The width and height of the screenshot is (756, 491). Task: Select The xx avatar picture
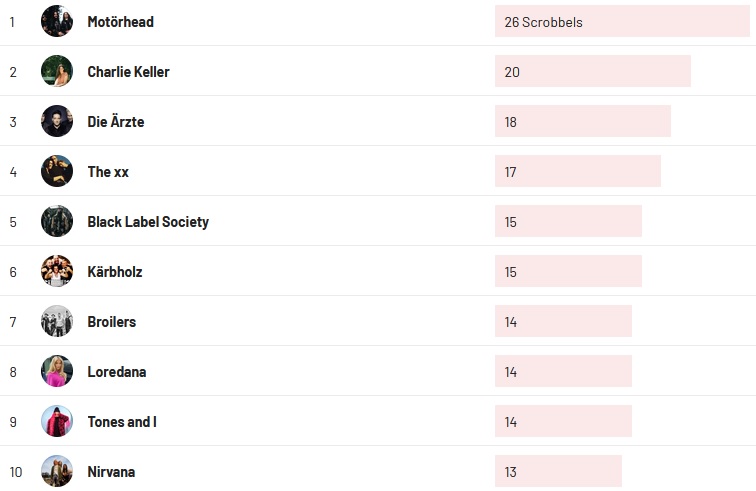coord(57,171)
